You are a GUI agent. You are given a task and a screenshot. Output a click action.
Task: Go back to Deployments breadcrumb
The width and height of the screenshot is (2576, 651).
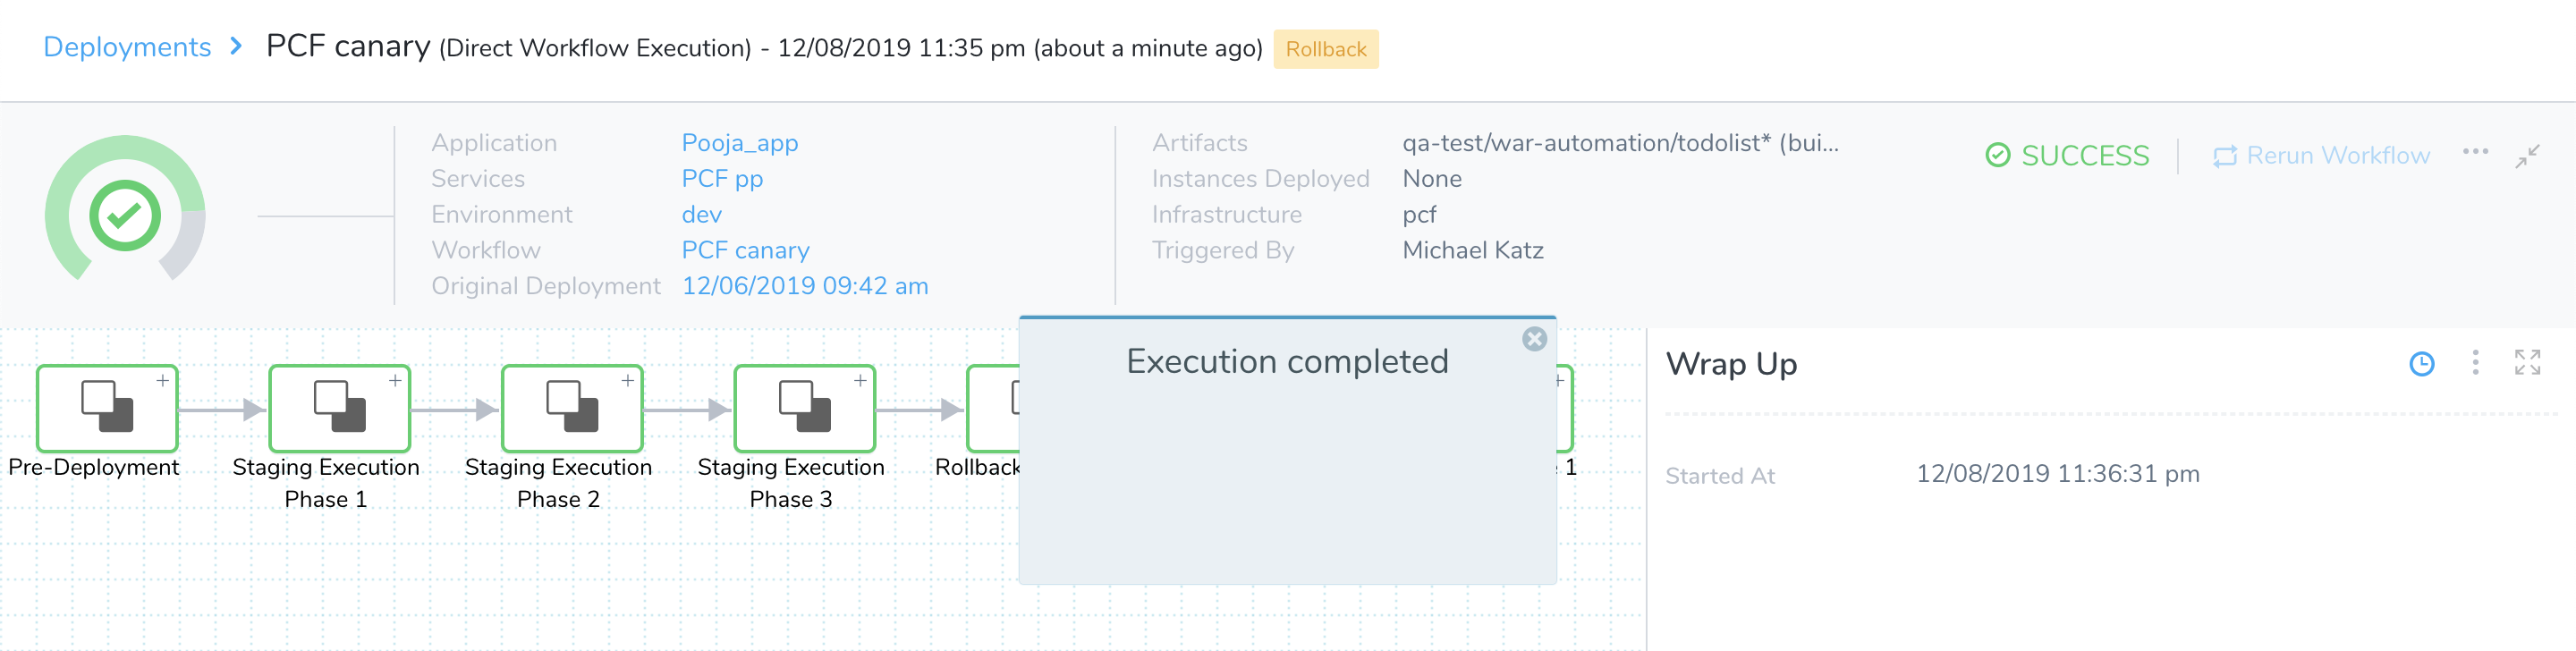pyautogui.click(x=127, y=47)
